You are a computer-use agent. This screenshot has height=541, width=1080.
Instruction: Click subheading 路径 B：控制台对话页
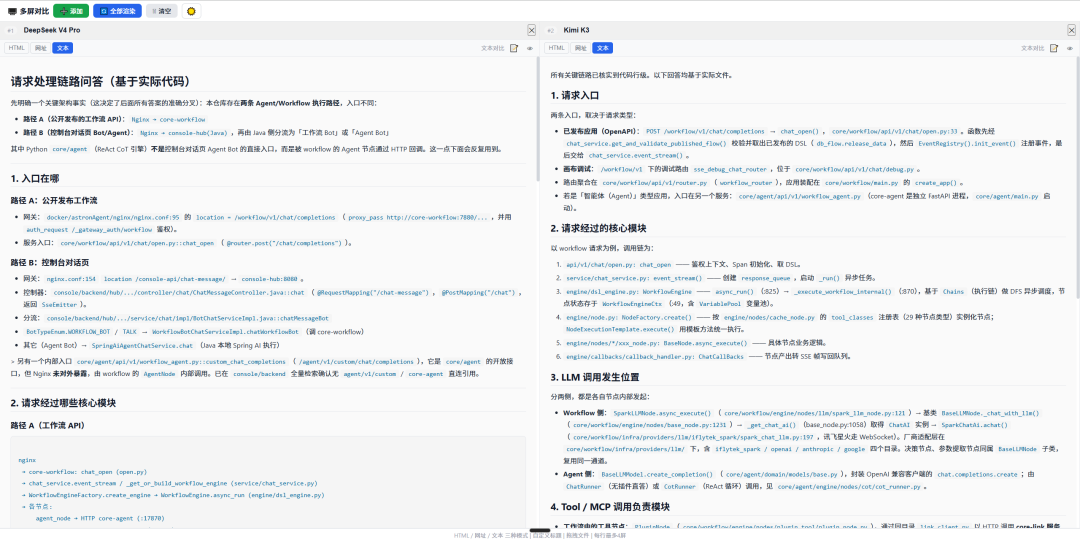[50, 263]
